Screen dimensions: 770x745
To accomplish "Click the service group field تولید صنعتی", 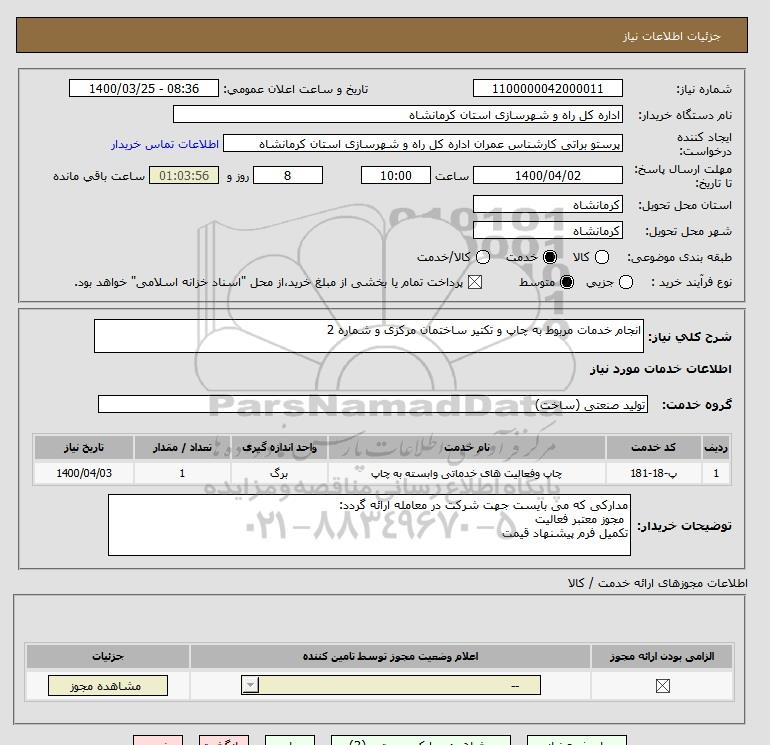I will pos(373,404).
